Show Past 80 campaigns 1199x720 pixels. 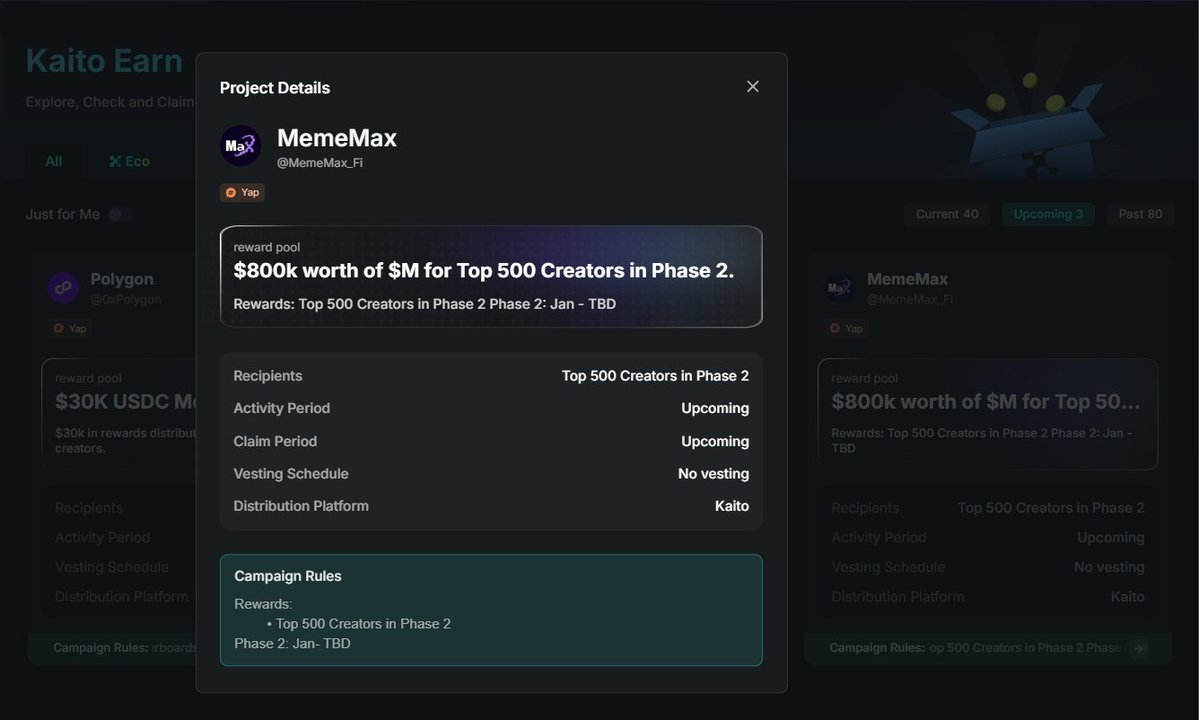[x=1140, y=214]
